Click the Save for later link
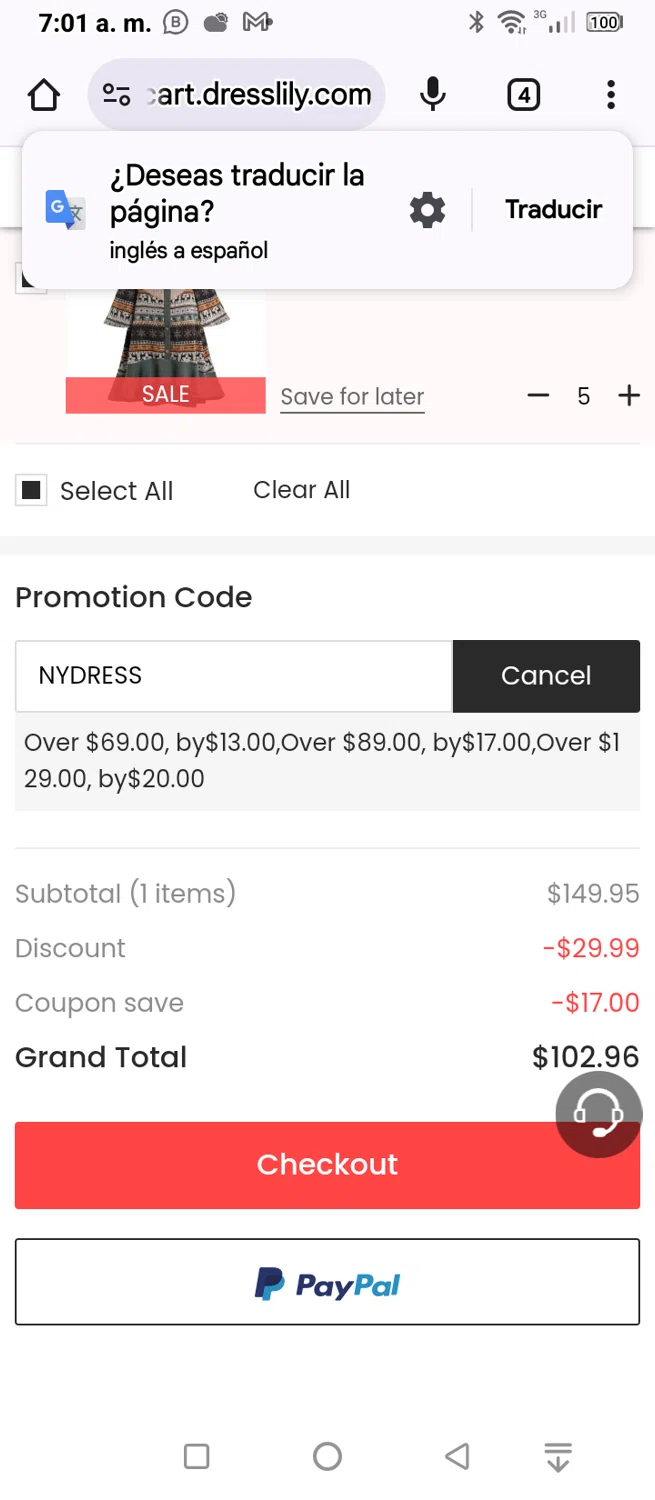This screenshot has width=655, height=1500. pos(352,397)
